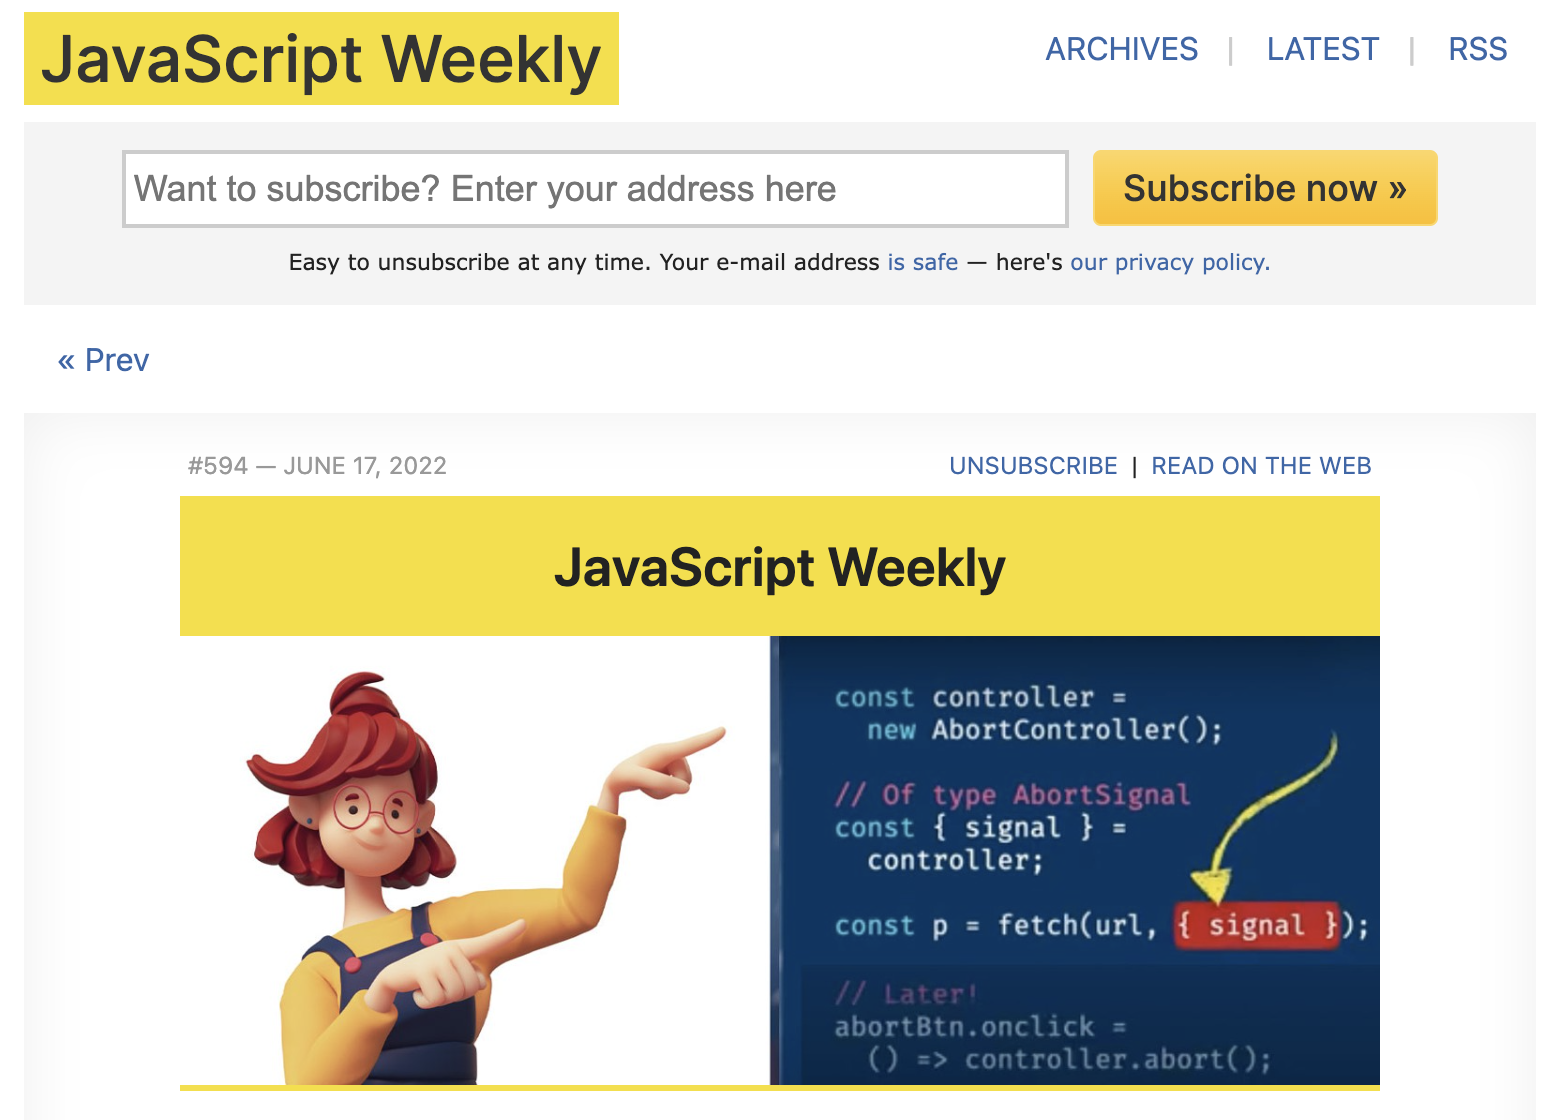Open the AbortController code image
Viewport: 1546px width, 1120px height.
click(x=780, y=861)
